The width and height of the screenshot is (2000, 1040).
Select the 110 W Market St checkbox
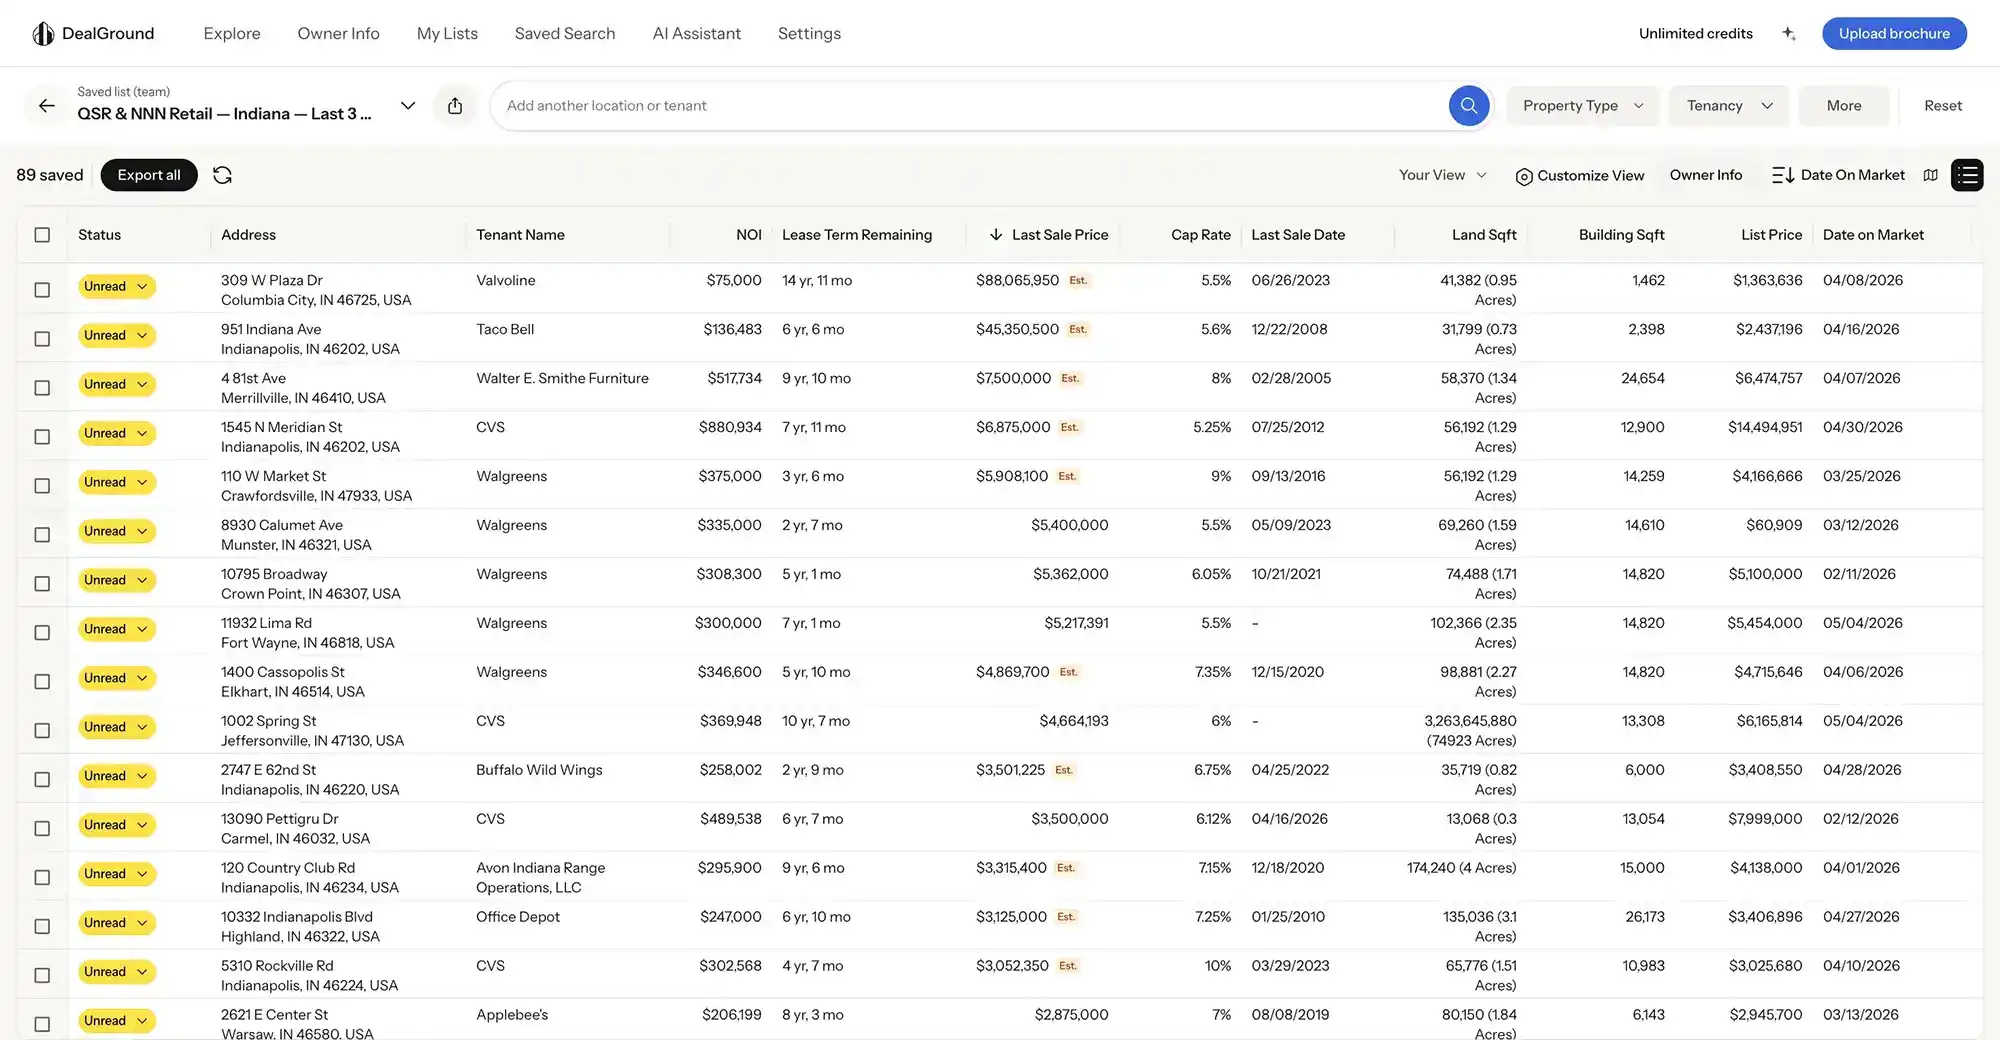pos(42,486)
